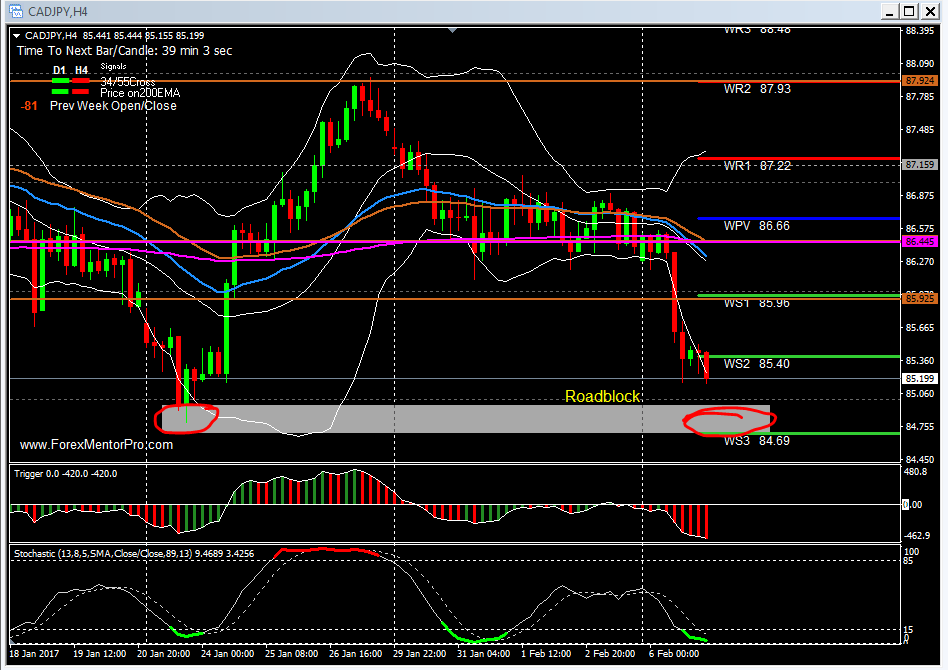This screenshot has width=948, height=670.
Task: Select the red H4 34/55Cross signal light
Action: pos(81,80)
